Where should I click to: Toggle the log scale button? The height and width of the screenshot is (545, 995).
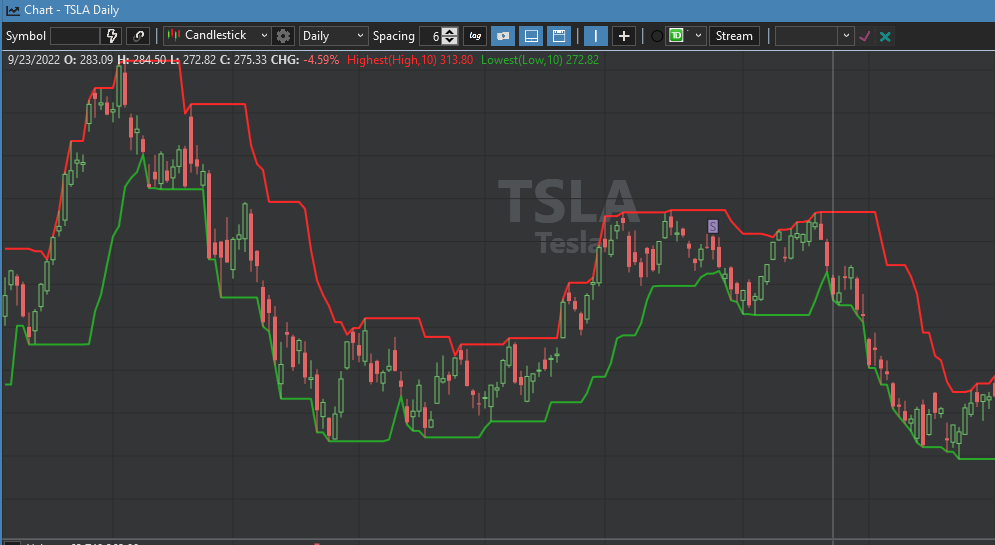tap(475, 36)
